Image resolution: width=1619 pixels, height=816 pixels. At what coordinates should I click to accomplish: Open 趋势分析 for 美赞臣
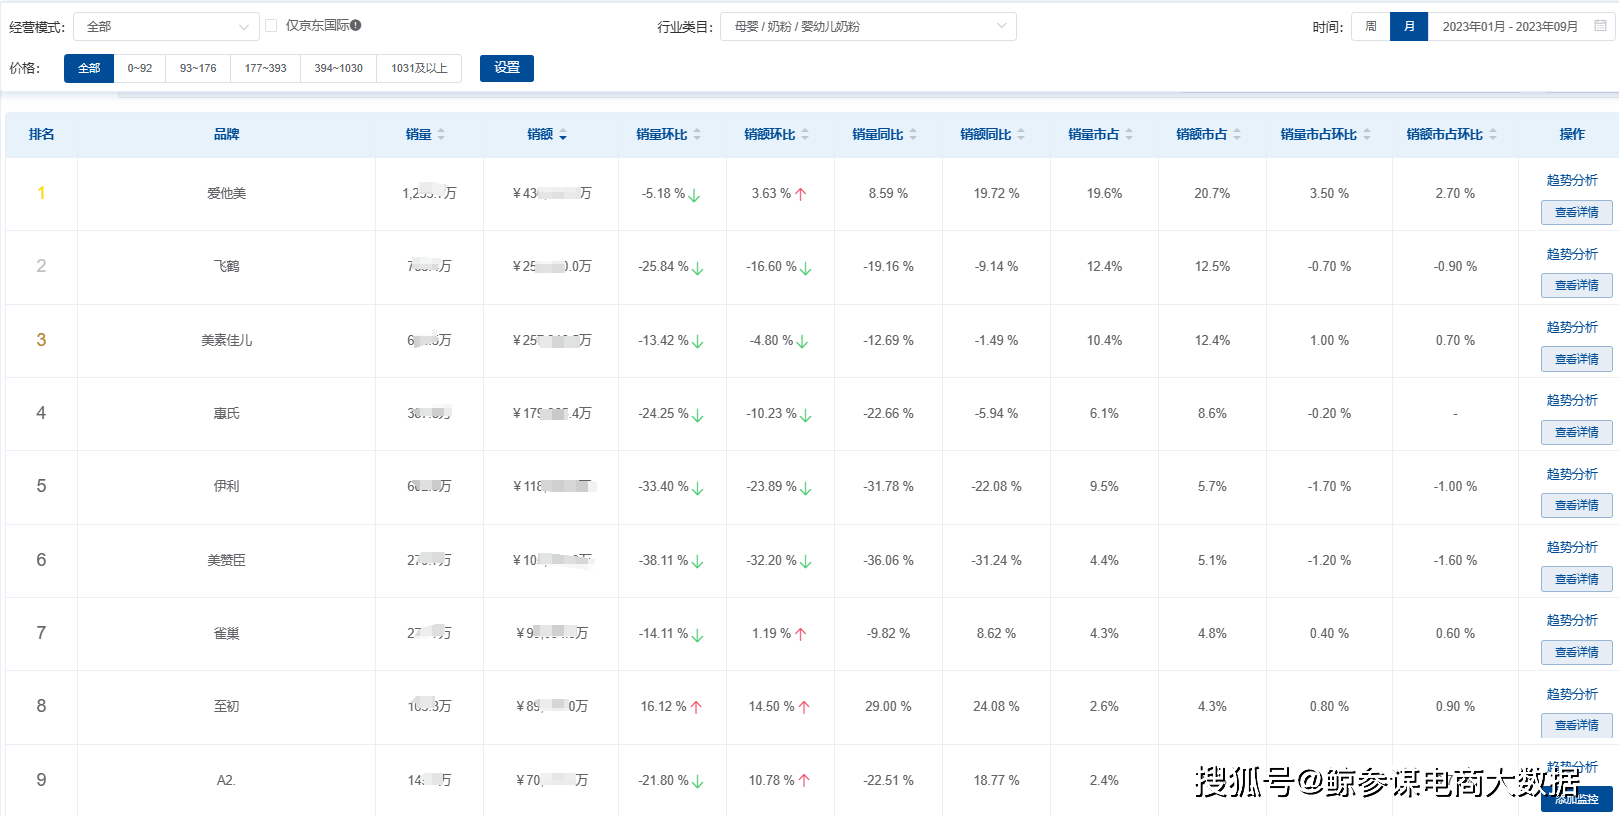coord(1572,547)
